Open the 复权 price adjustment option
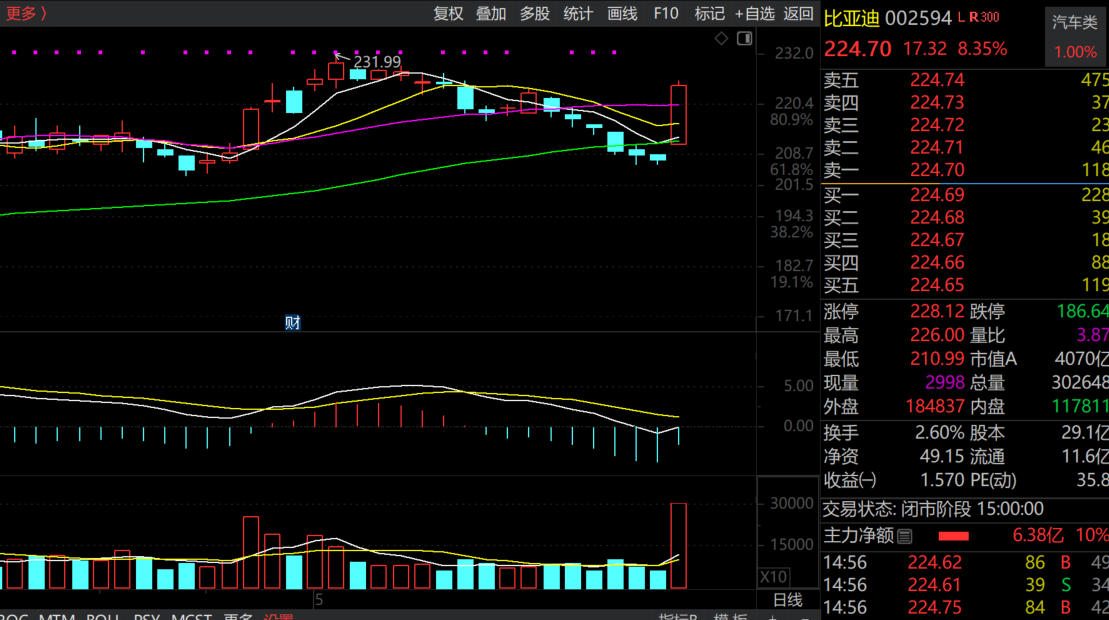The image size is (1109, 620). tap(448, 13)
